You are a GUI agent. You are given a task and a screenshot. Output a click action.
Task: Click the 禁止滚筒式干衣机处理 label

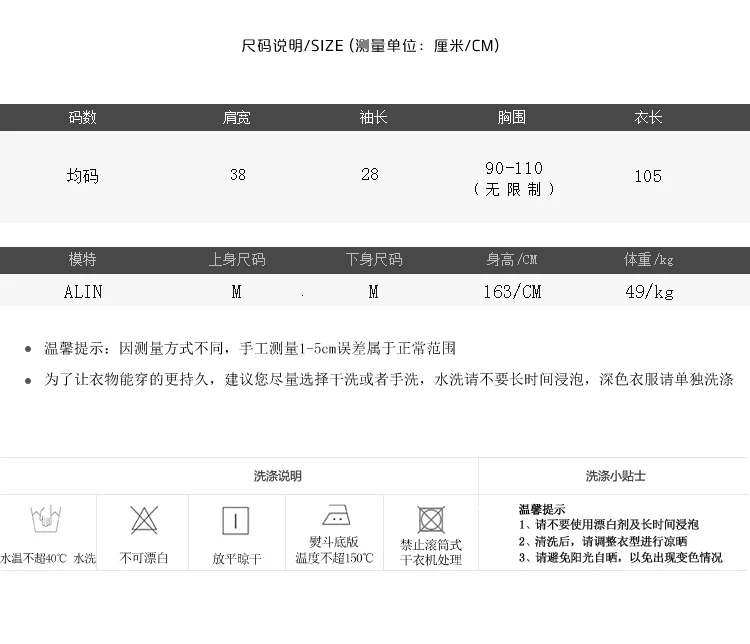pyautogui.click(x=431, y=552)
